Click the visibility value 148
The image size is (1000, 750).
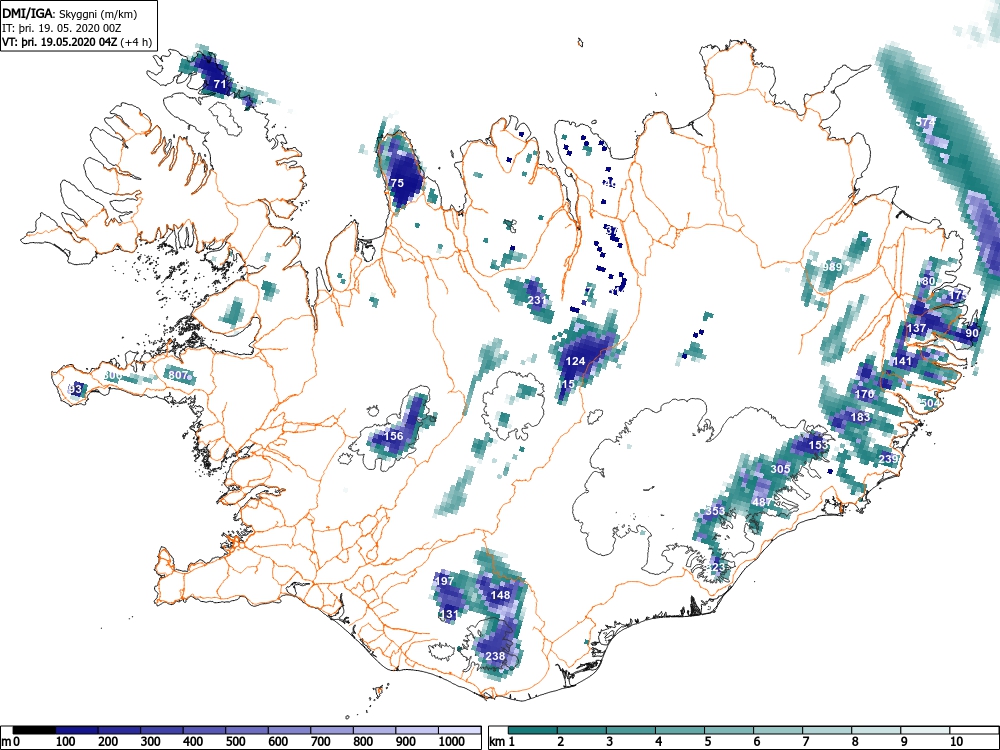click(x=500, y=595)
